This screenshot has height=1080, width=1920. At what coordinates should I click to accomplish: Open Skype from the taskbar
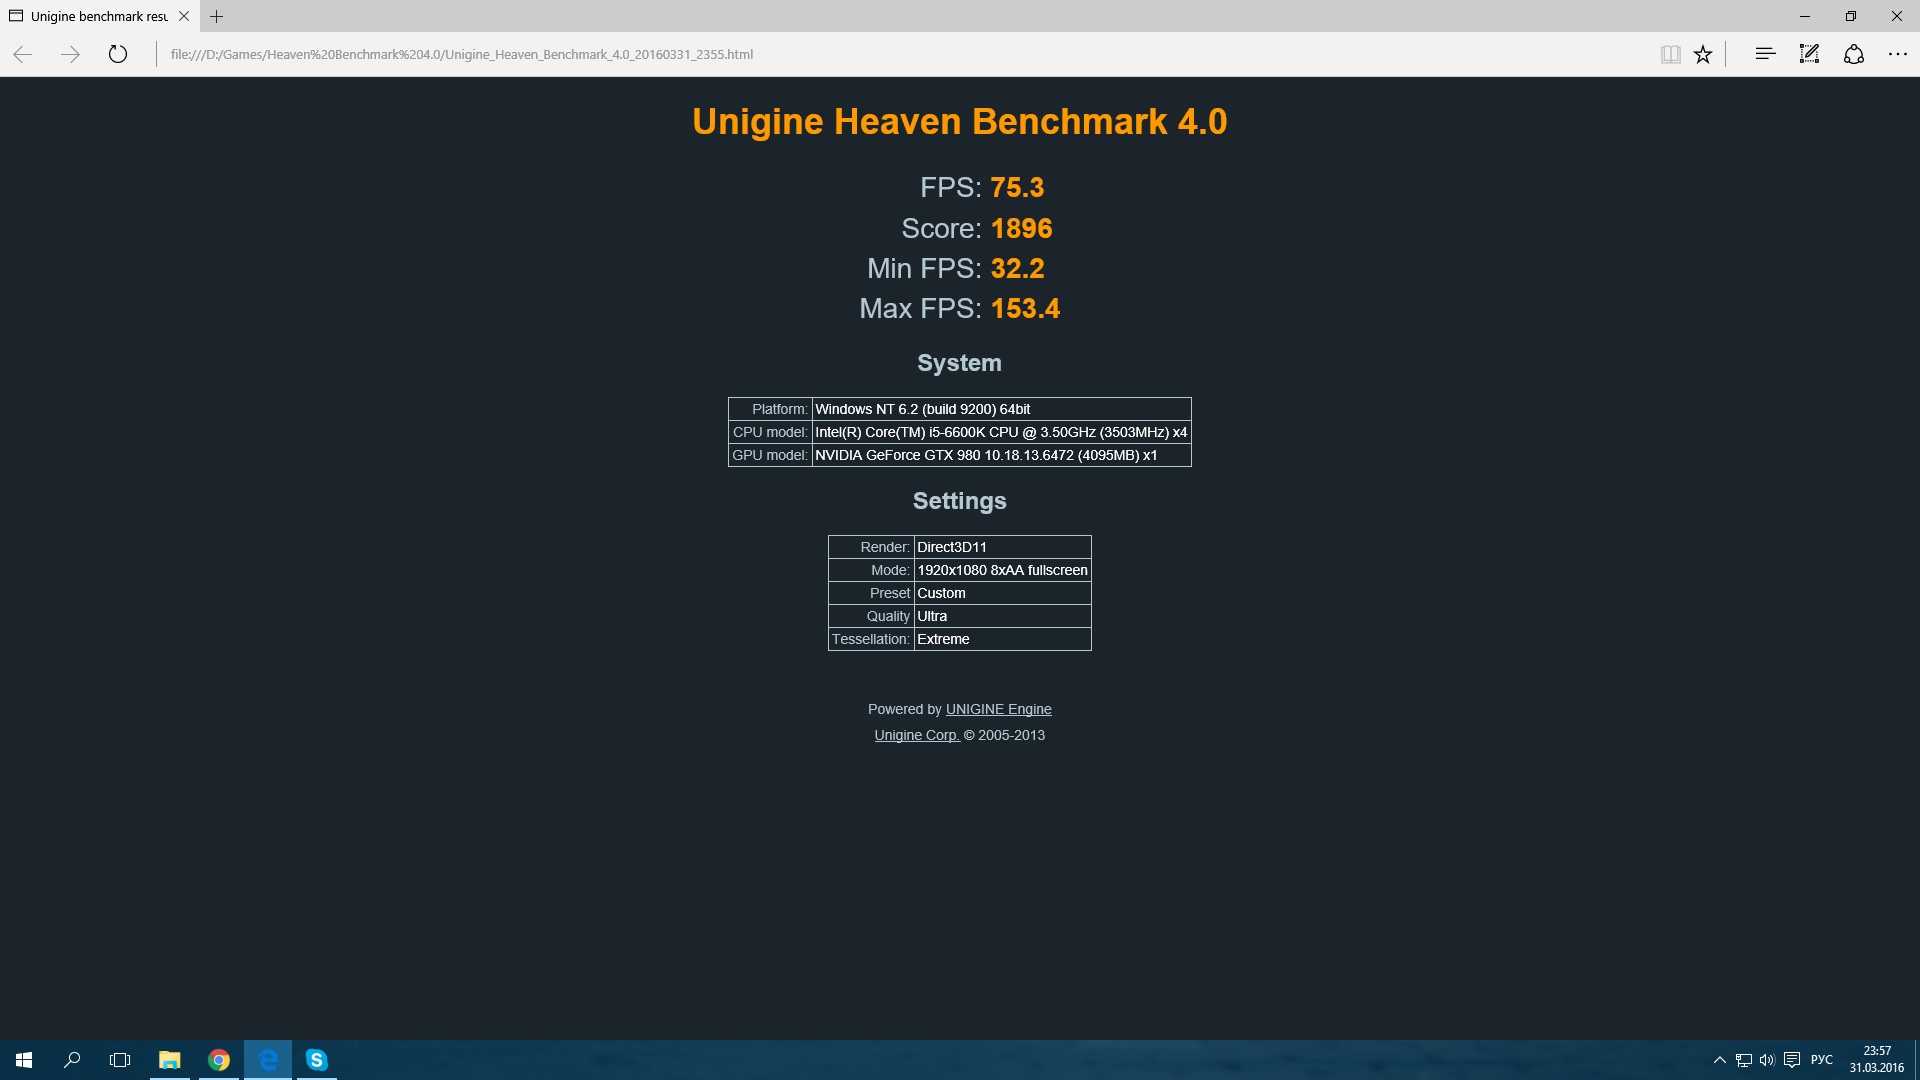tap(316, 1060)
